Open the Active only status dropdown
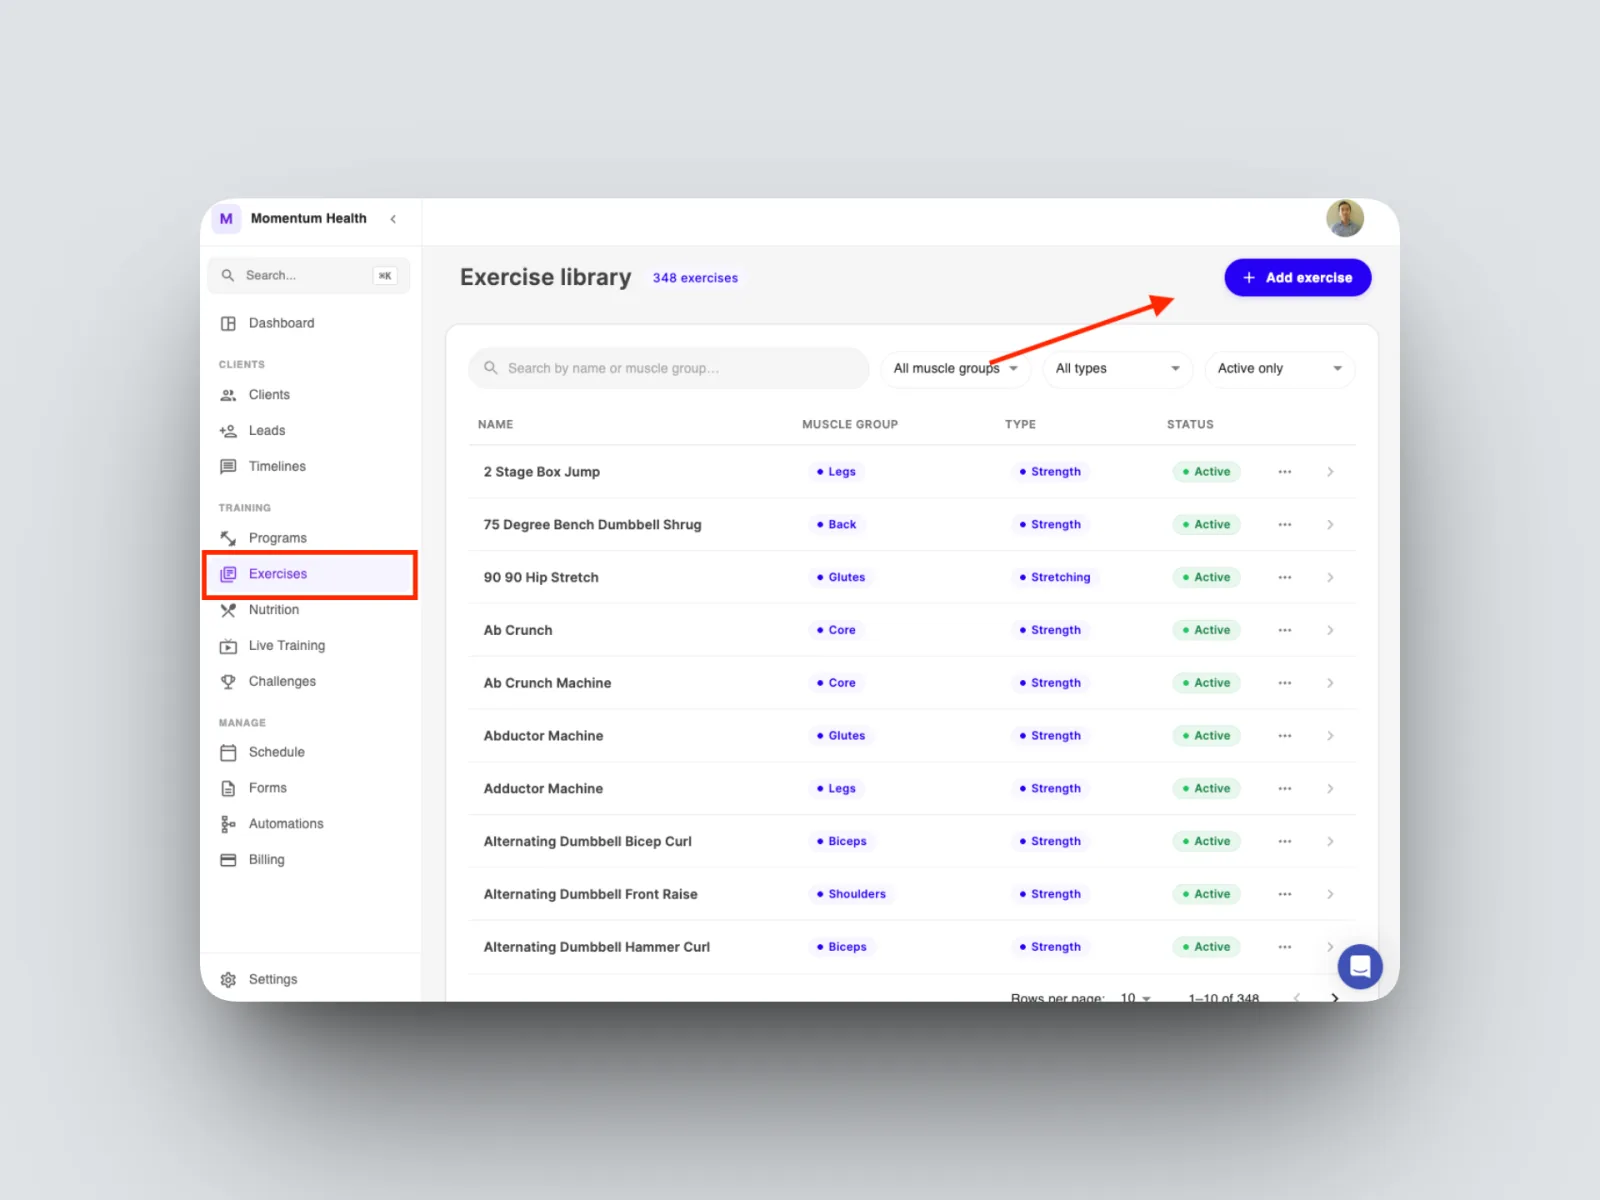This screenshot has width=1600, height=1200. click(x=1280, y=369)
